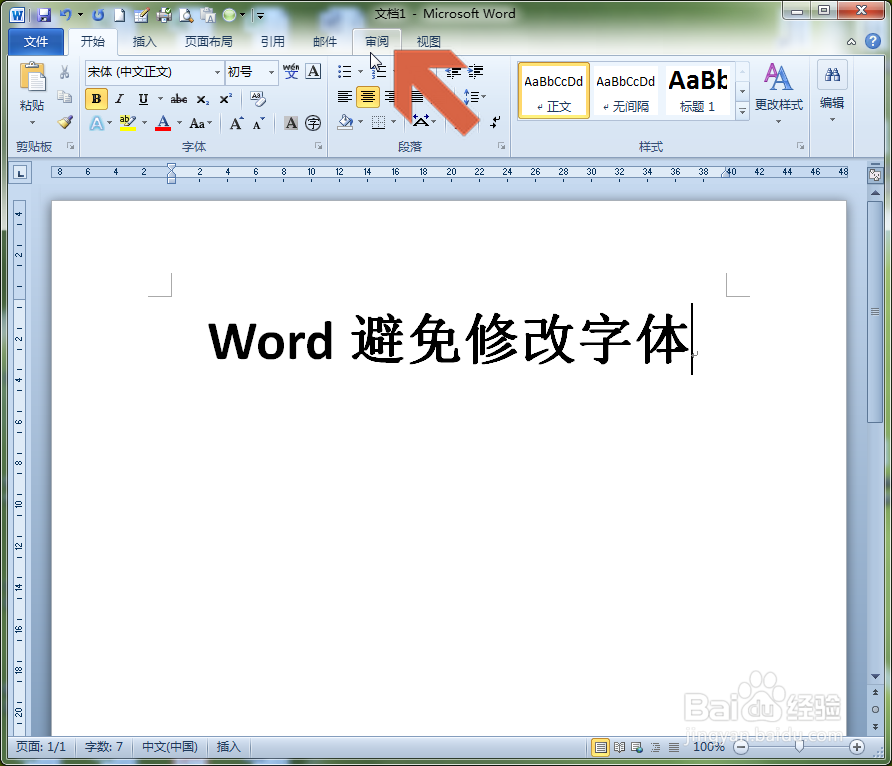Click the yellow text highlight color button
Viewport: 892px width, 766px height.
(x=128, y=123)
